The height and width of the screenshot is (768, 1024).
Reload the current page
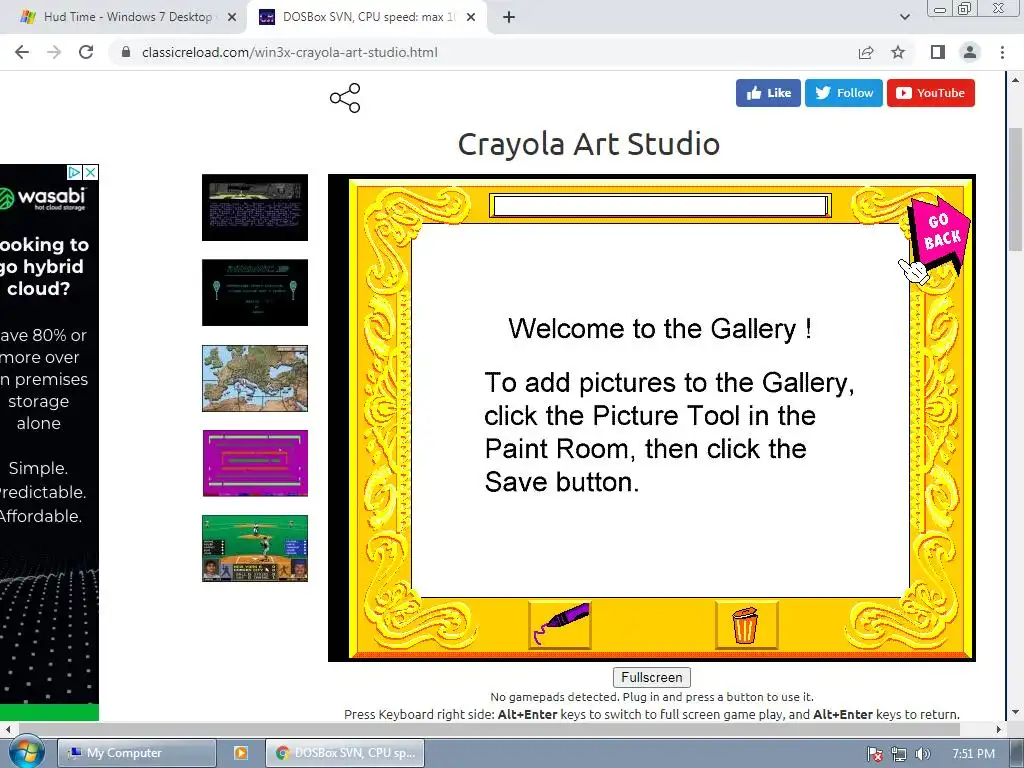coord(86,52)
